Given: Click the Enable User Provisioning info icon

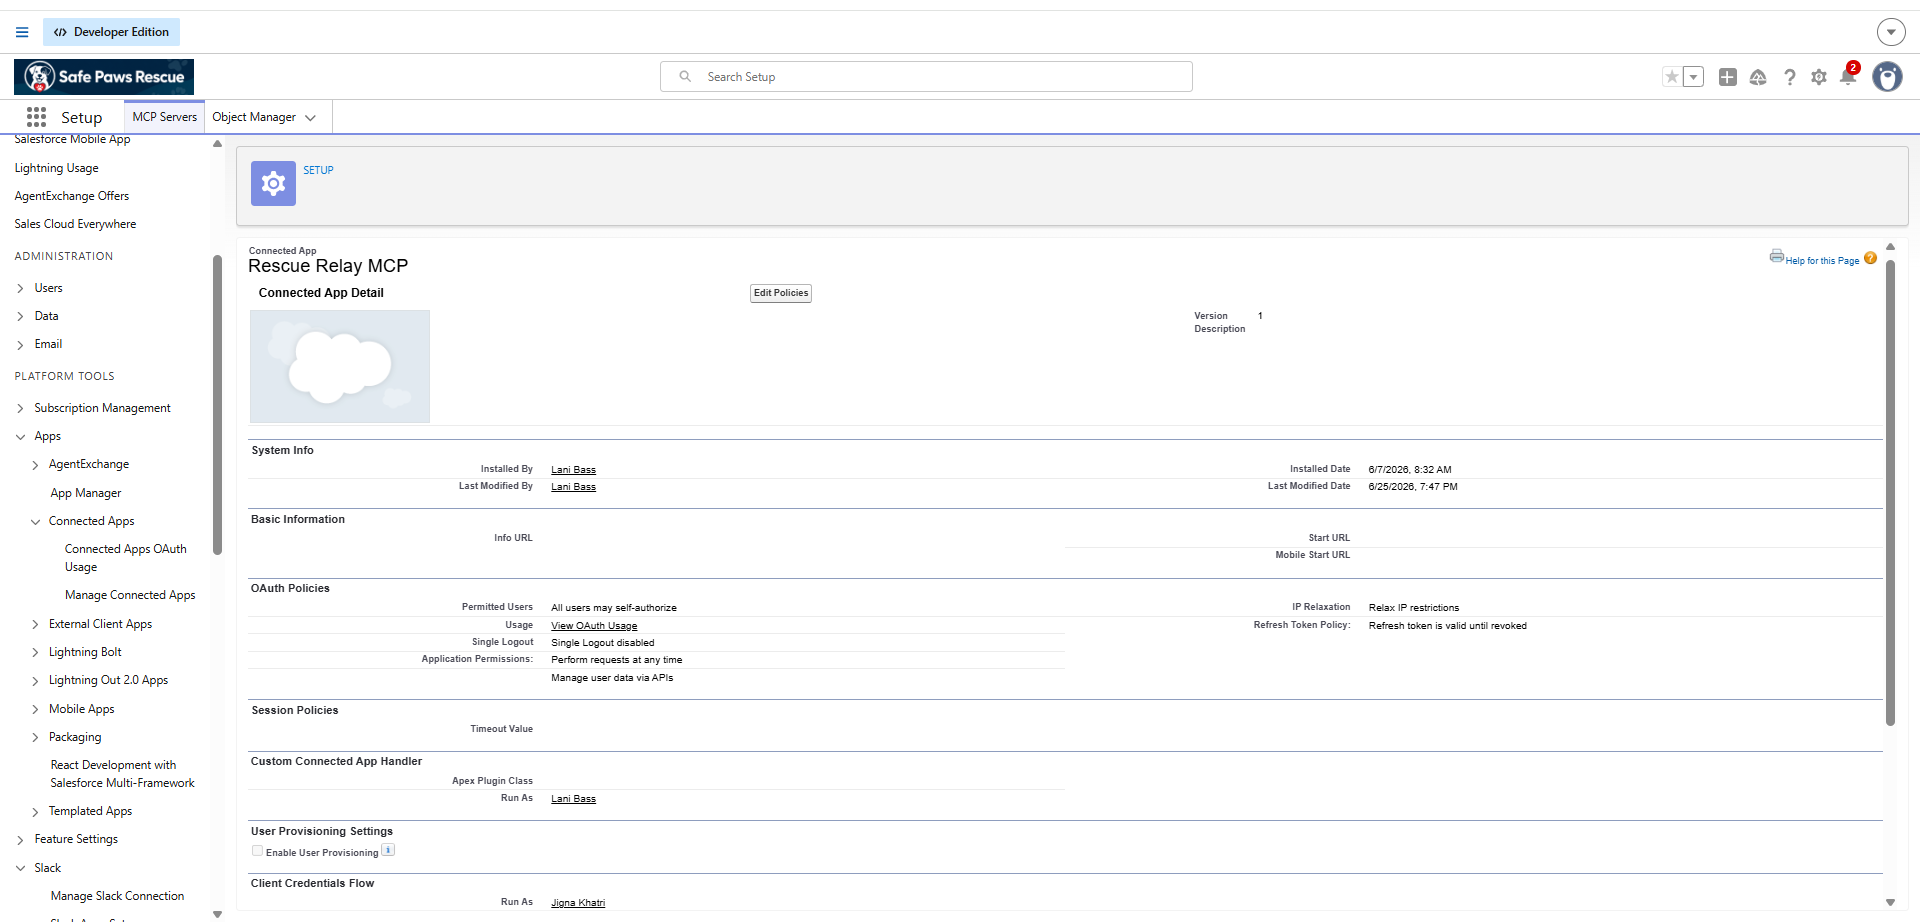Looking at the screenshot, I should (388, 850).
